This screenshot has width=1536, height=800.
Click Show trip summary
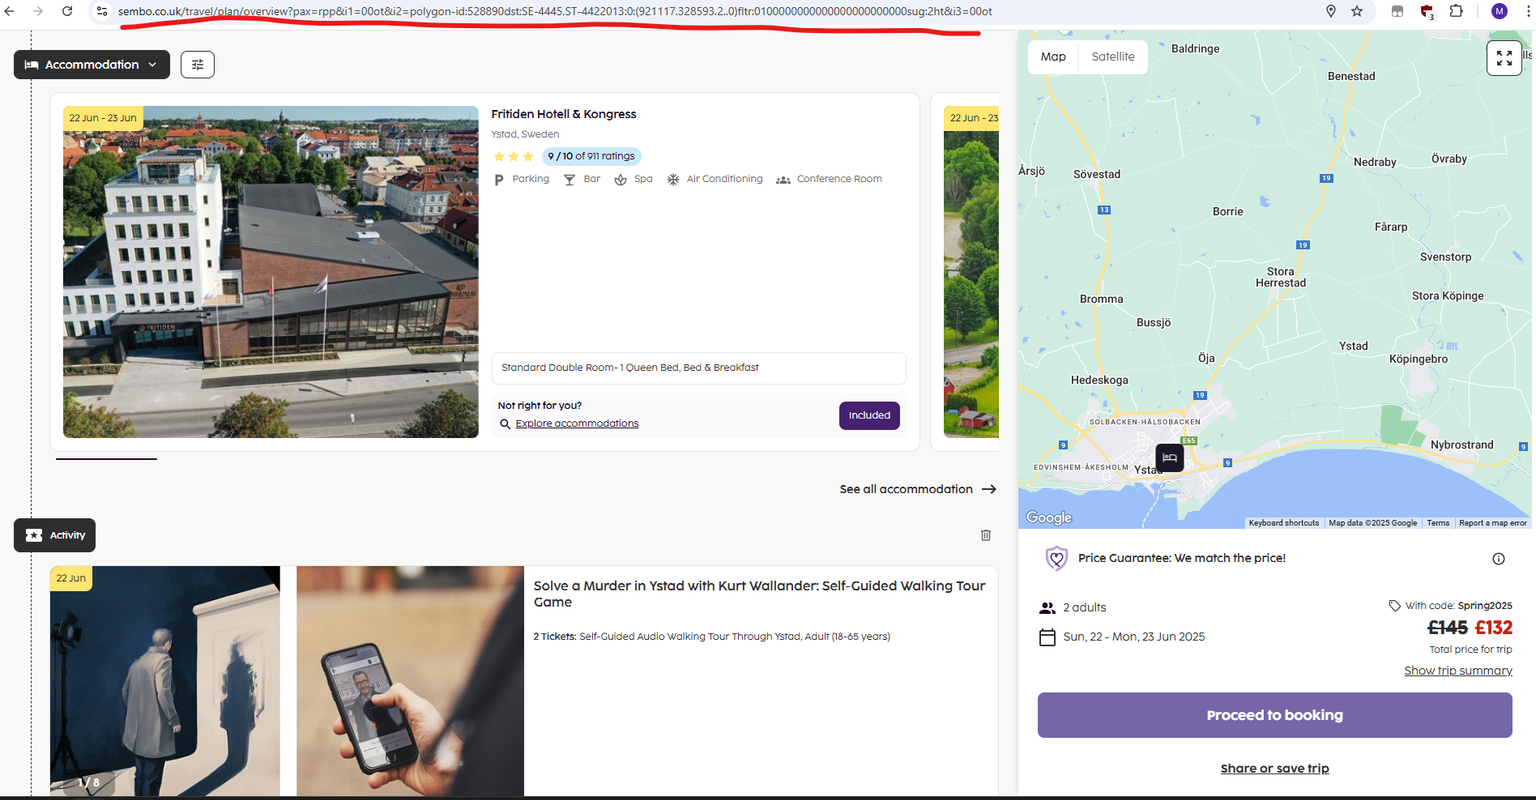coord(1458,670)
